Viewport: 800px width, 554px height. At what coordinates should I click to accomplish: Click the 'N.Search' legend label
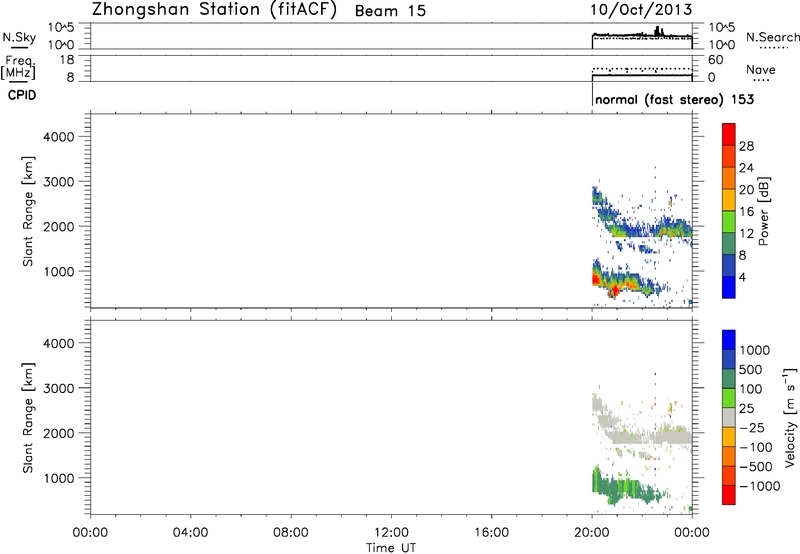click(x=772, y=37)
